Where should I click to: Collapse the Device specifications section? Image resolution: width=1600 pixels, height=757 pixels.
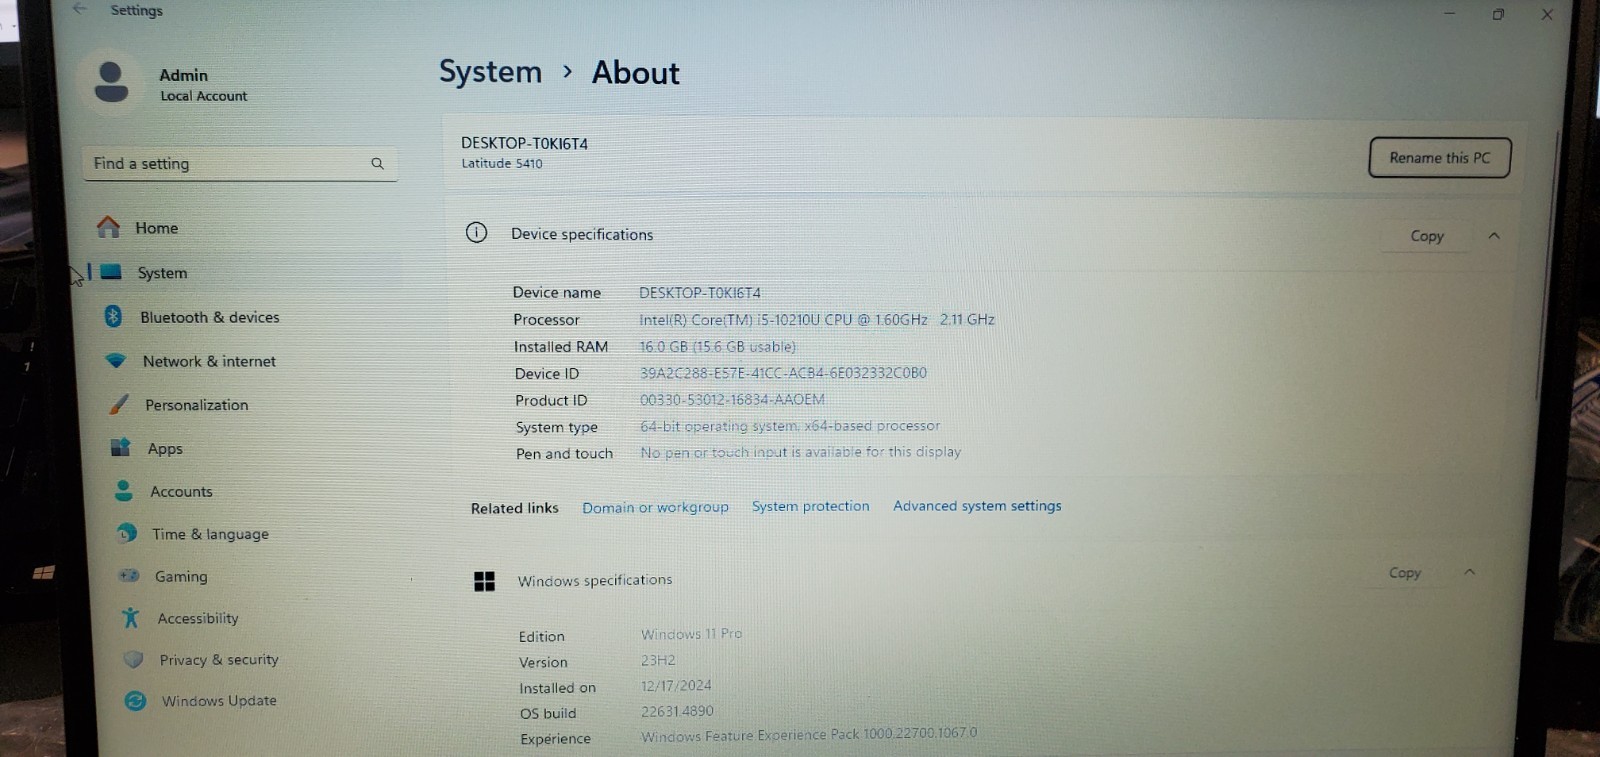pos(1494,236)
